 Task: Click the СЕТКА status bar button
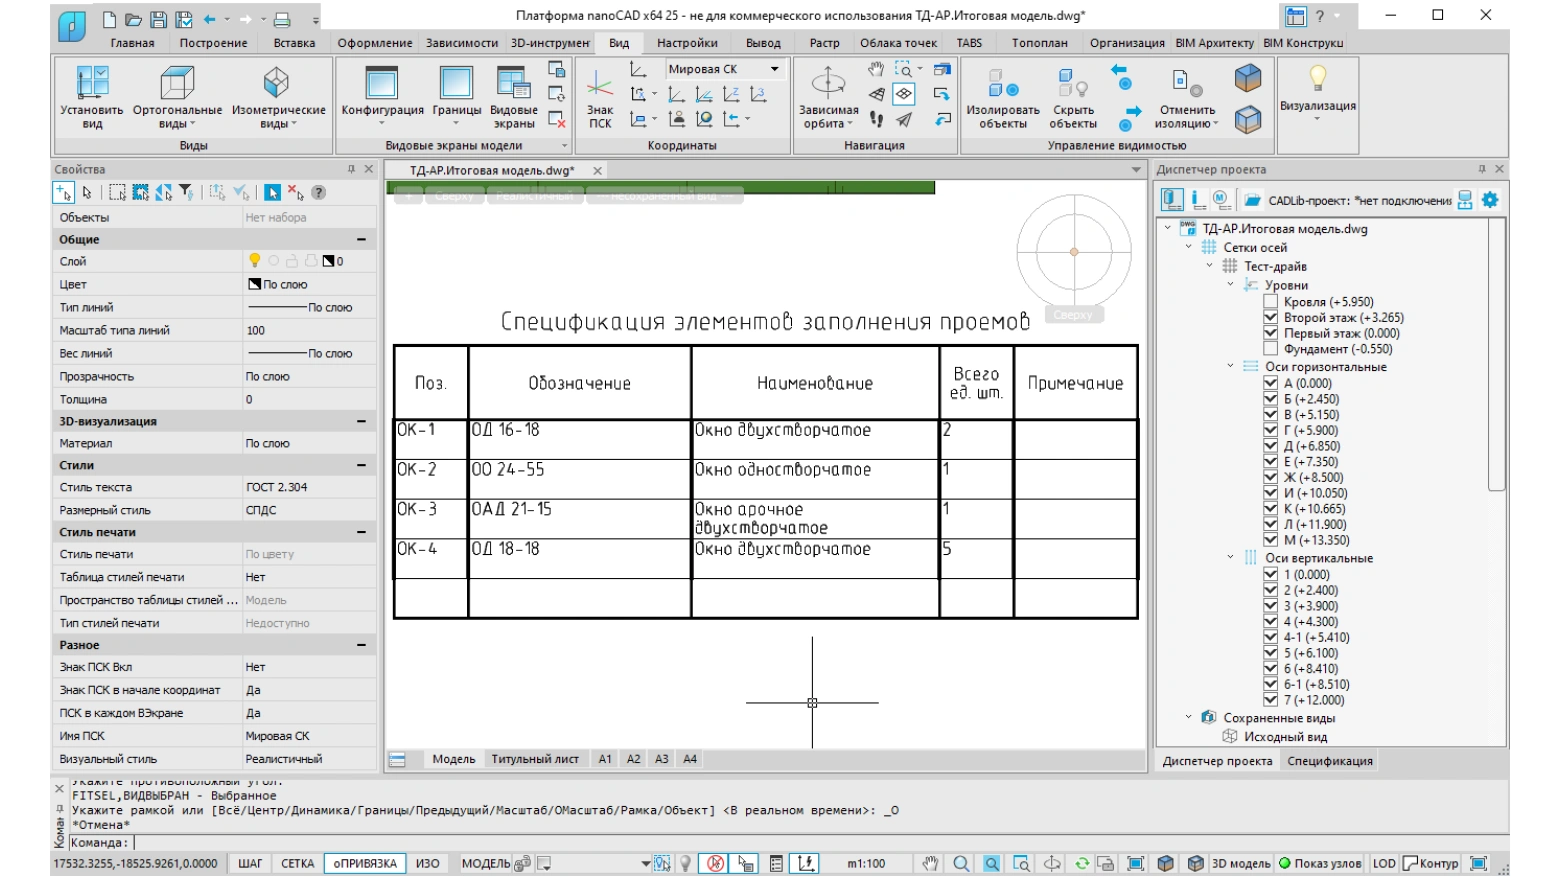click(297, 864)
